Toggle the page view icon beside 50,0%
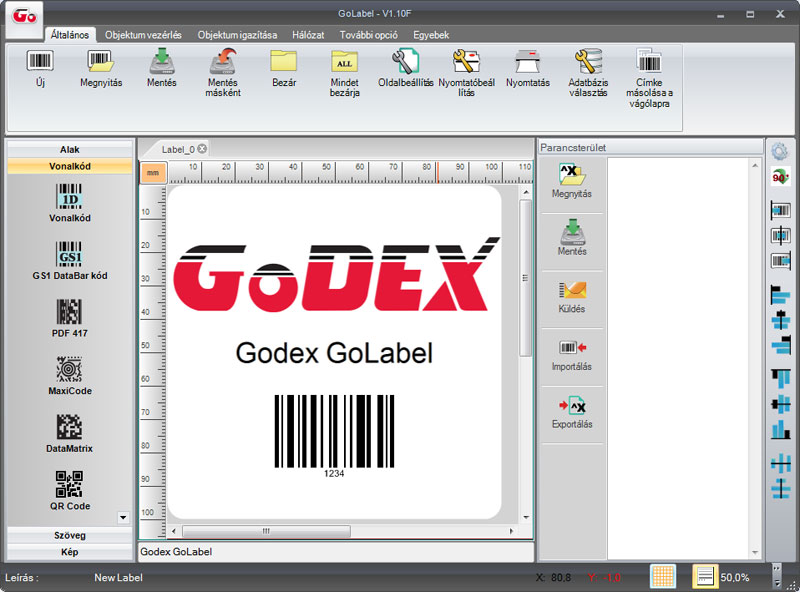Screen dimensions: 800x592 [705, 577]
